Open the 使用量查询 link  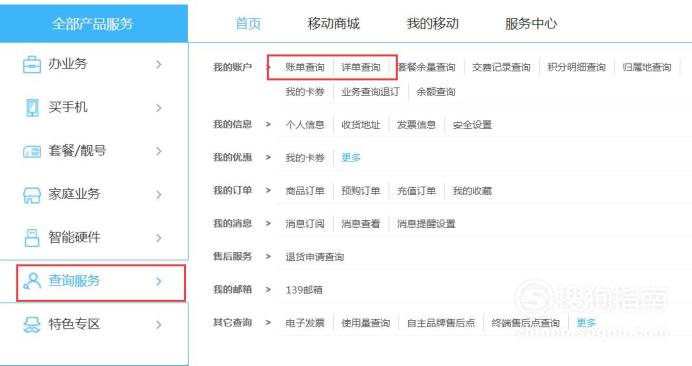click(x=365, y=323)
